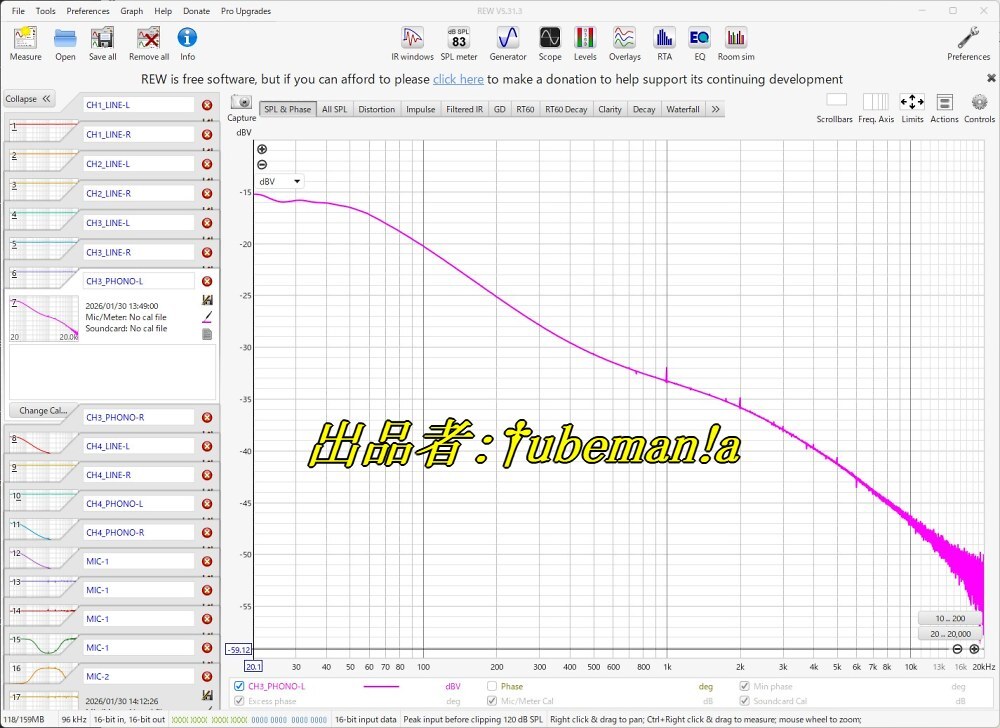Change CH3_PHONO-L trace colour icon
The height and width of the screenshot is (728, 1000).
point(207,316)
